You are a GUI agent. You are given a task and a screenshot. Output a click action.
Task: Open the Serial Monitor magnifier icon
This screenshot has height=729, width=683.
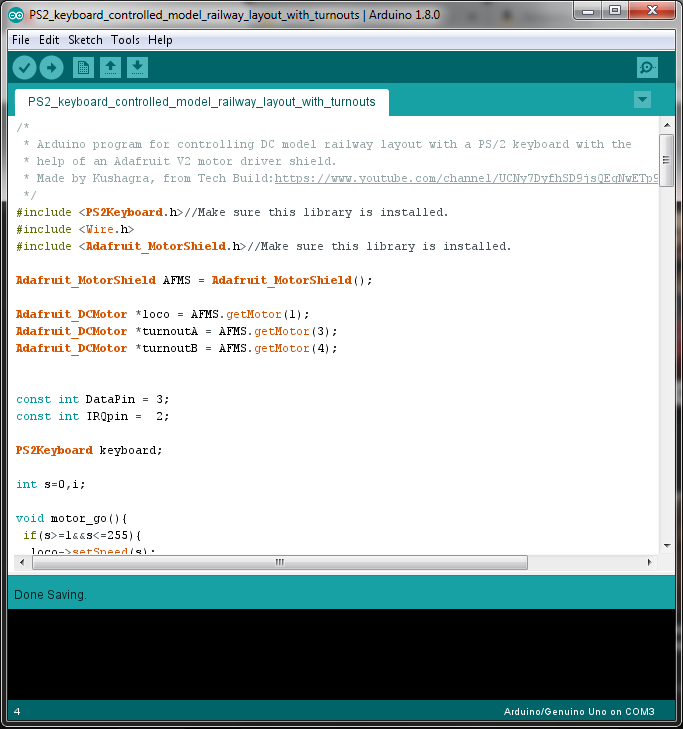click(x=647, y=68)
